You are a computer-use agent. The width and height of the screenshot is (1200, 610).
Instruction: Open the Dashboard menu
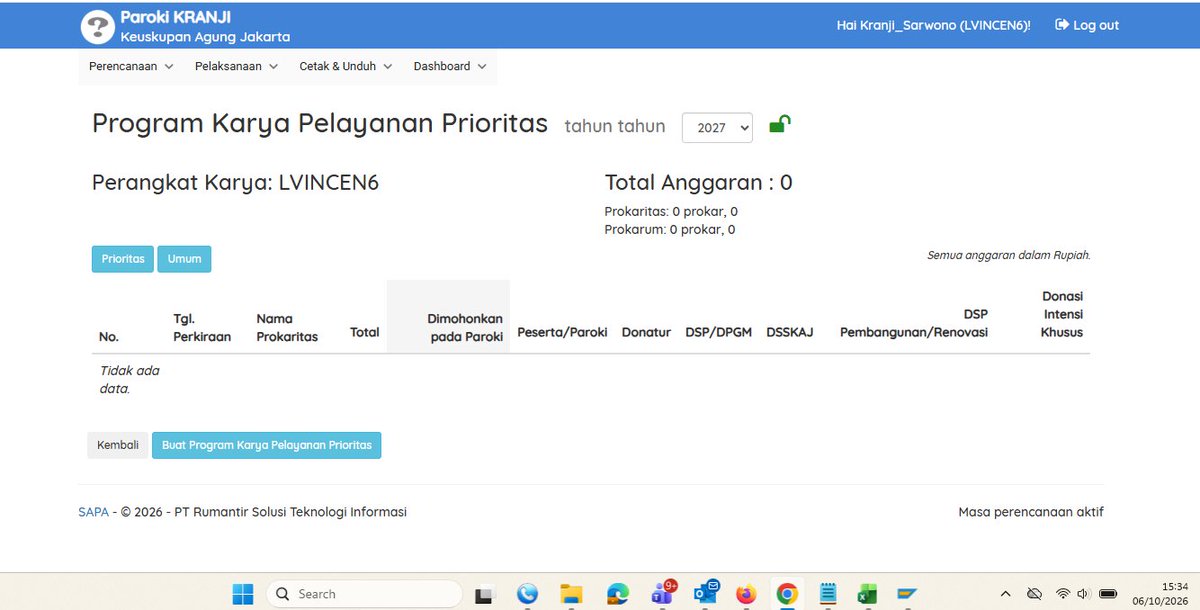click(450, 66)
